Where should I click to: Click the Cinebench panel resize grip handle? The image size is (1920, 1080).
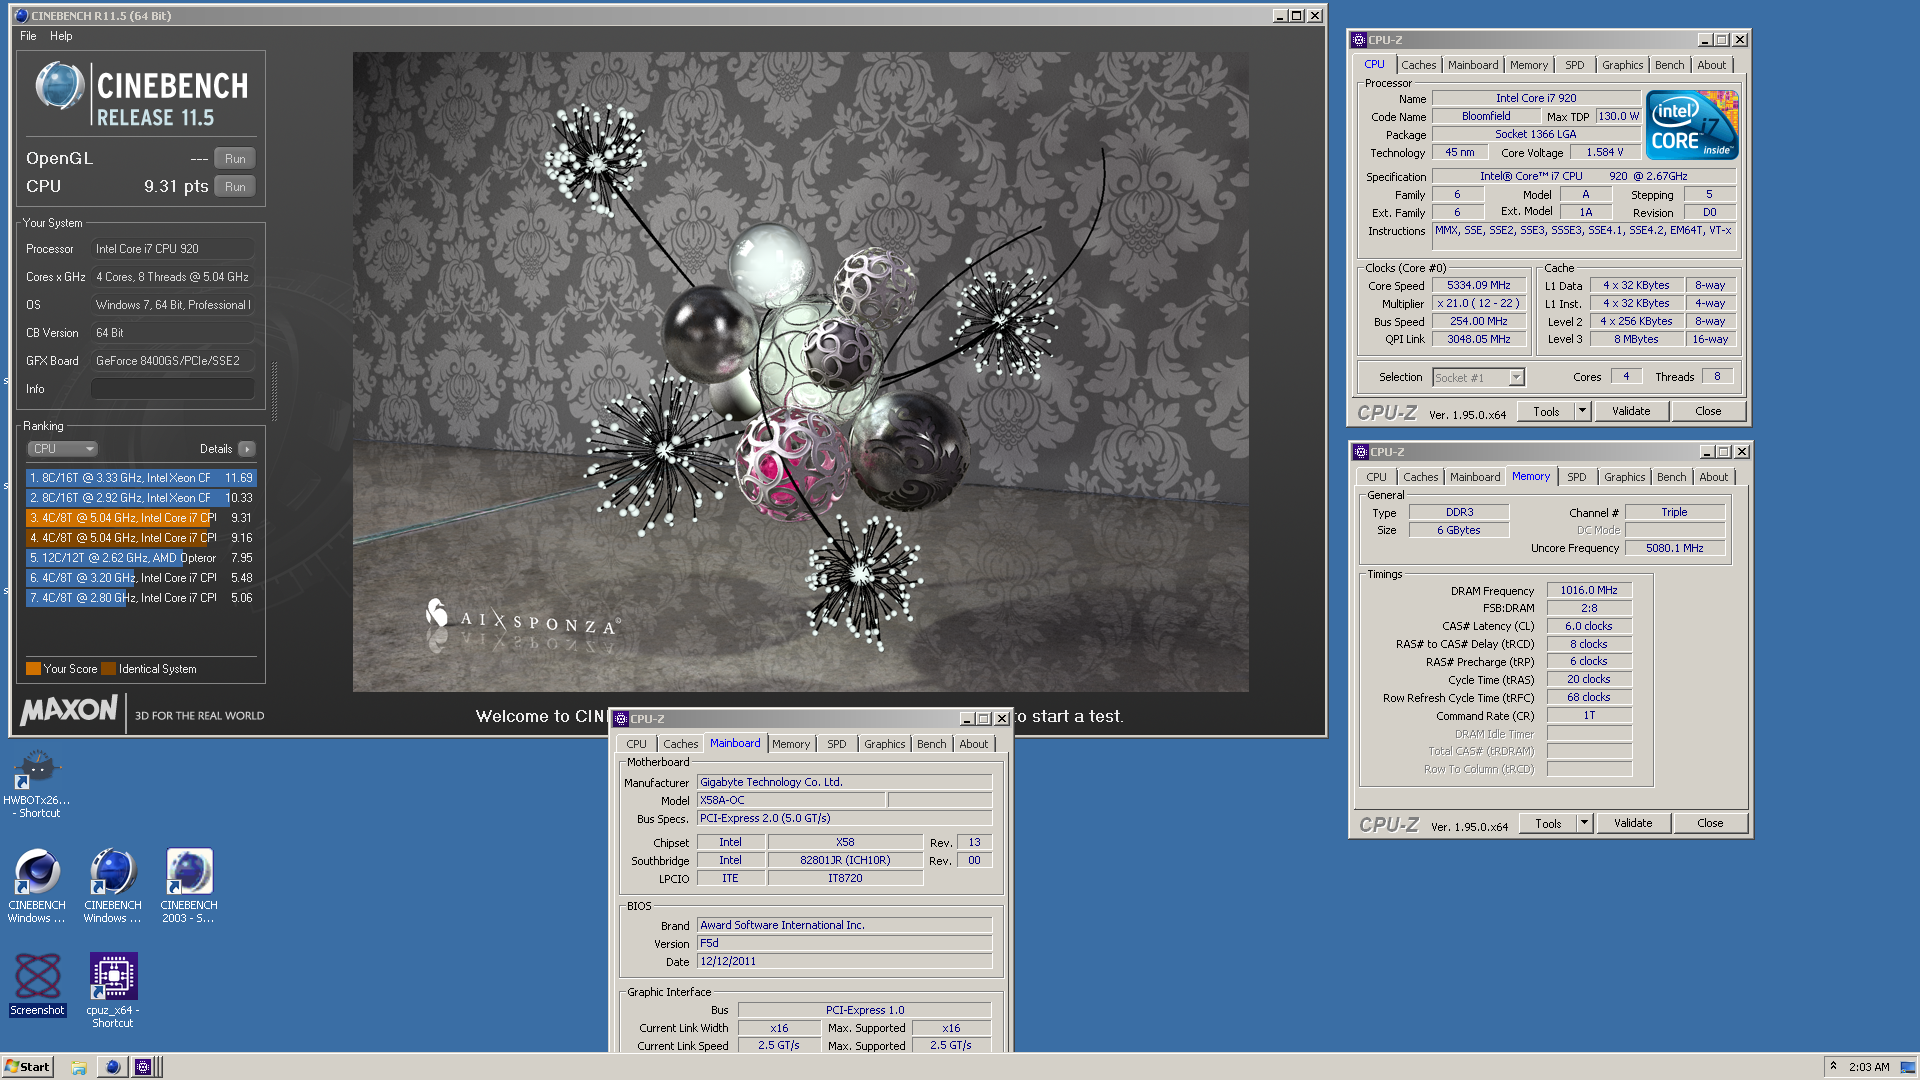274,391
